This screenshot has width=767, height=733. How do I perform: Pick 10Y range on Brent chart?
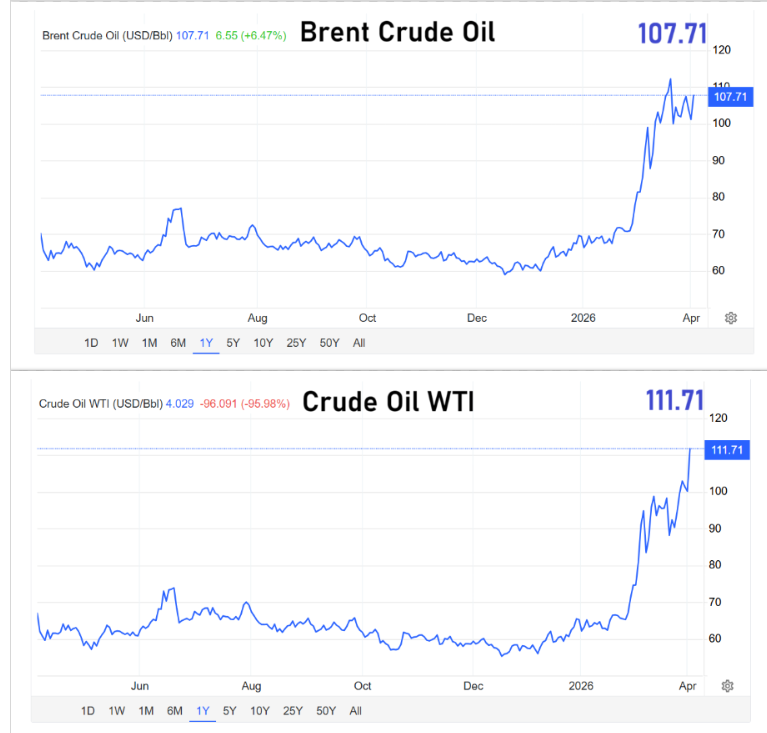click(x=263, y=343)
